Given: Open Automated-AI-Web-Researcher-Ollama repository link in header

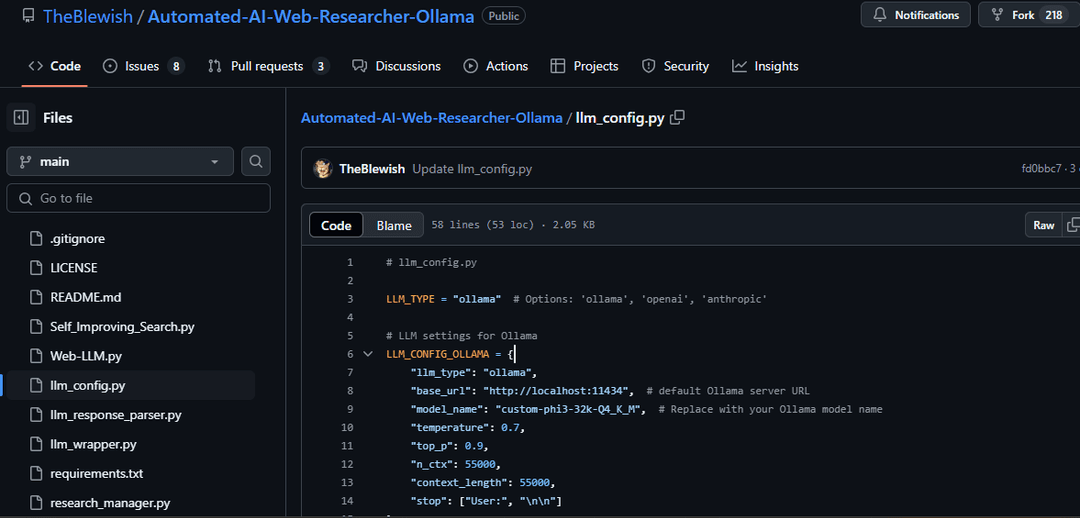Looking at the screenshot, I should (311, 17).
